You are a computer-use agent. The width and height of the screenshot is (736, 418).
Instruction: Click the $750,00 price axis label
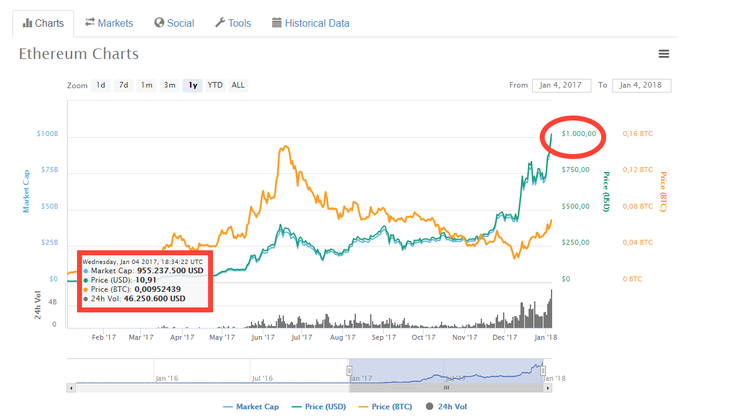575,170
